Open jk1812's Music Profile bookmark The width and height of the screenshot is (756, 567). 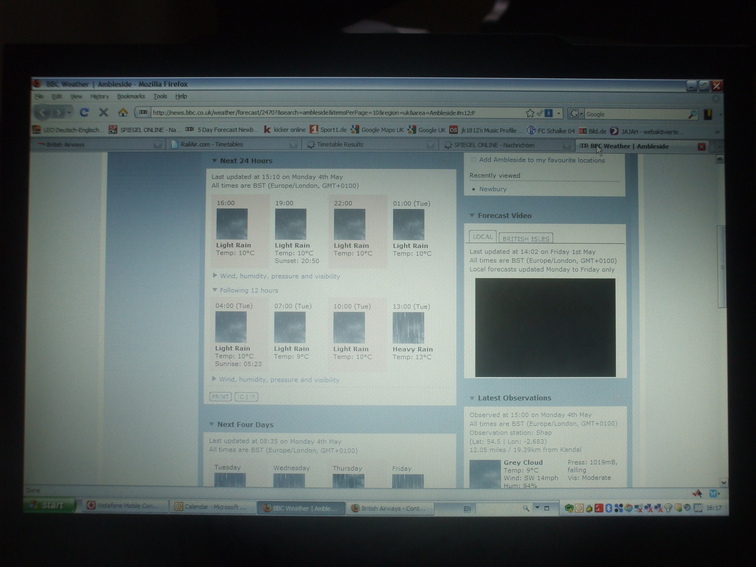486,130
